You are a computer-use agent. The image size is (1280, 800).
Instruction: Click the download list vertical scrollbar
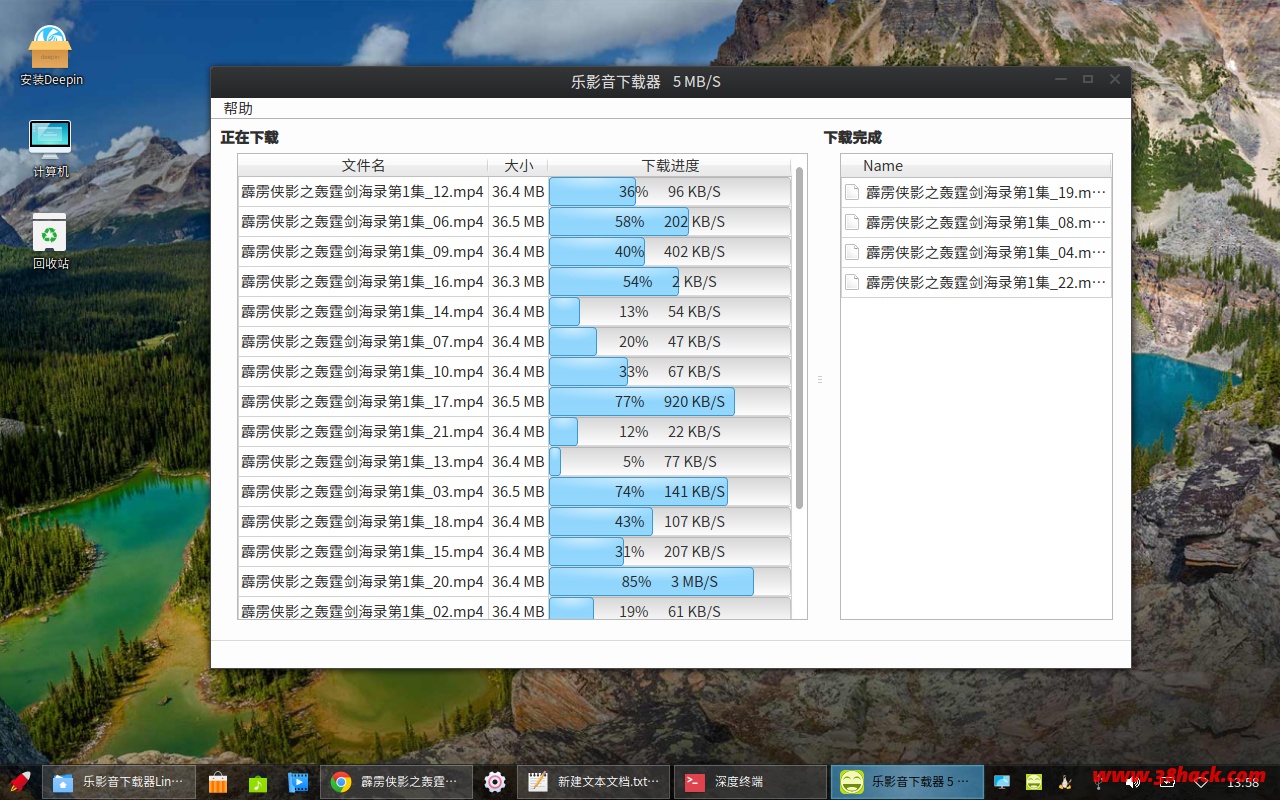coord(799,338)
